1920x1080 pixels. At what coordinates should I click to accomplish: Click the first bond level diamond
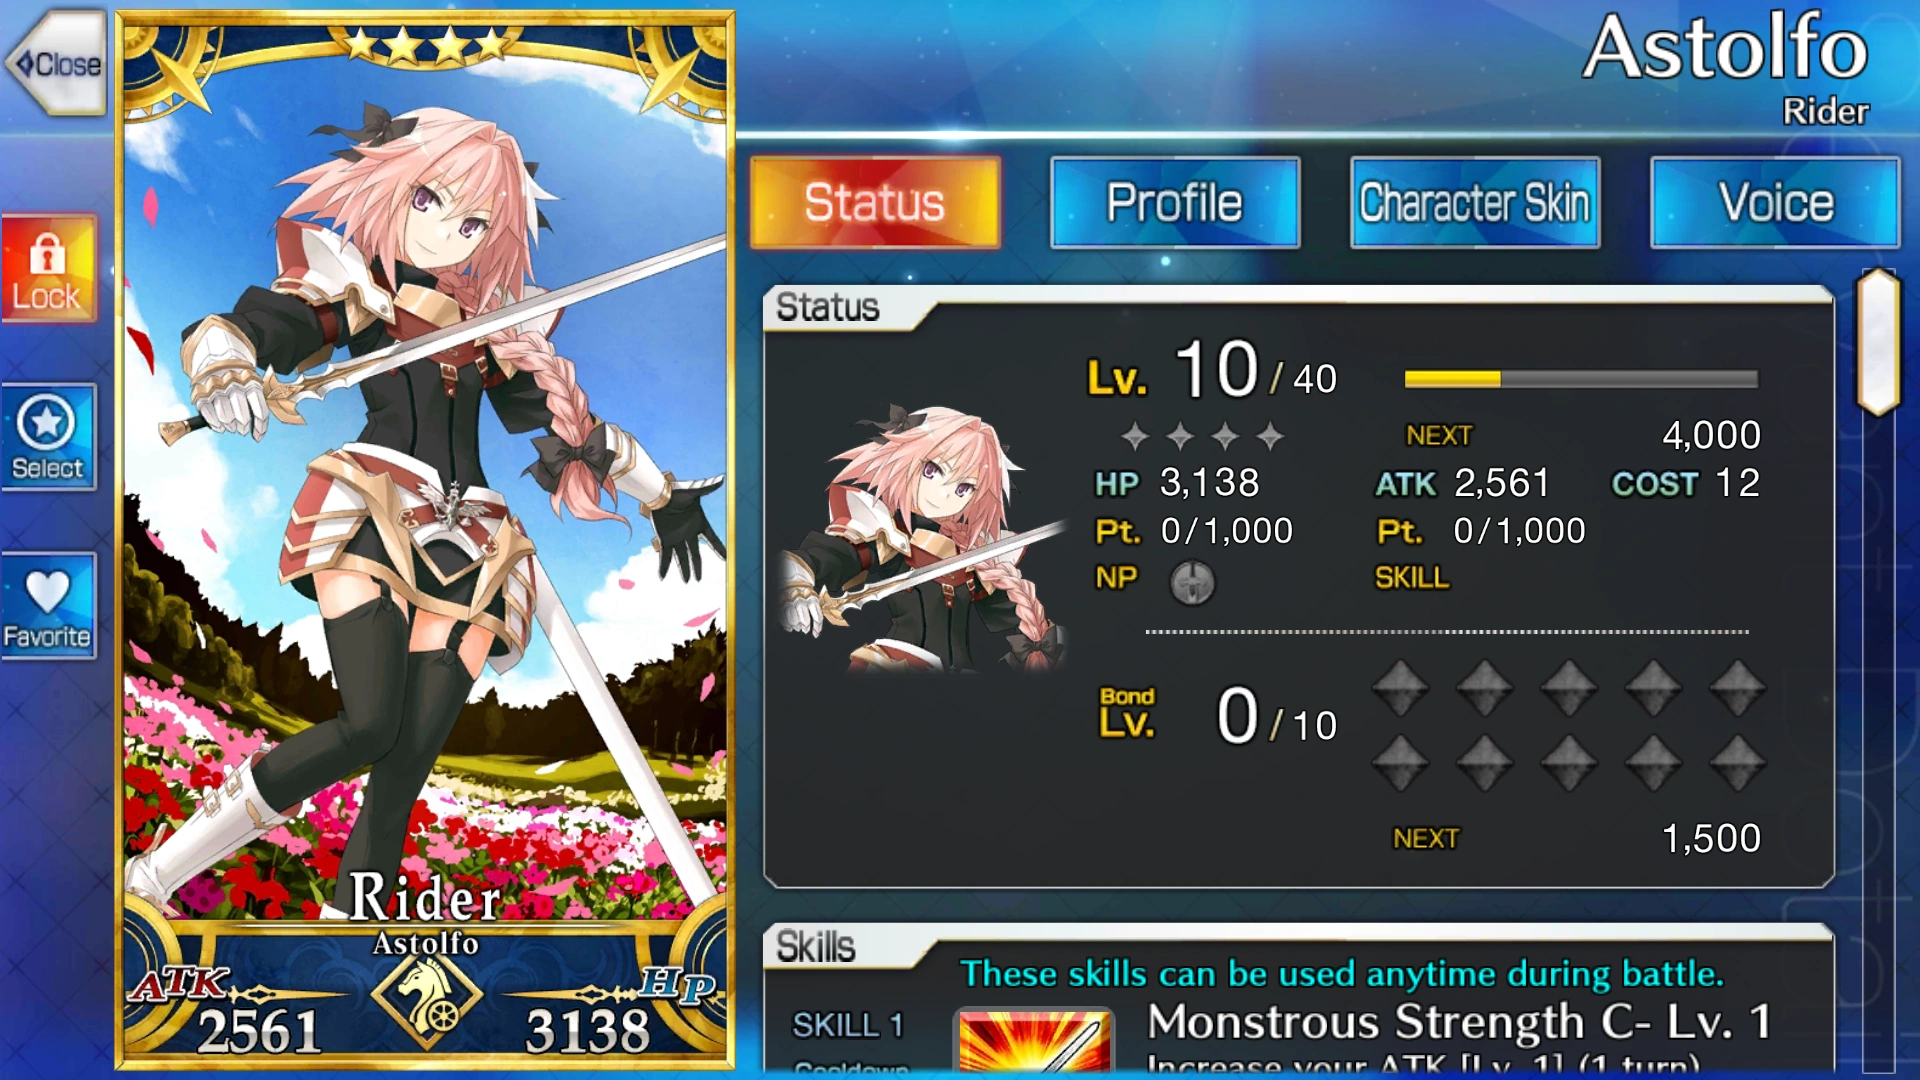(1400, 687)
